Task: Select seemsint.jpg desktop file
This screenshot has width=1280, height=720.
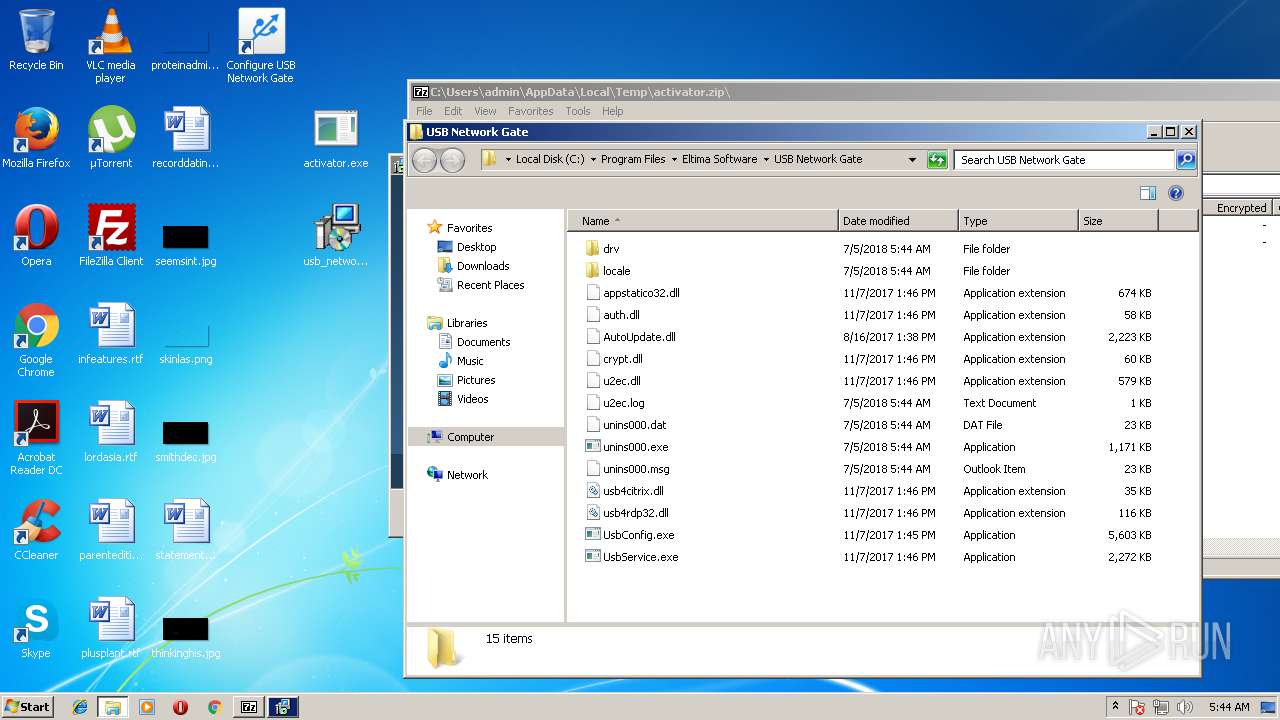Action: point(185,244)
